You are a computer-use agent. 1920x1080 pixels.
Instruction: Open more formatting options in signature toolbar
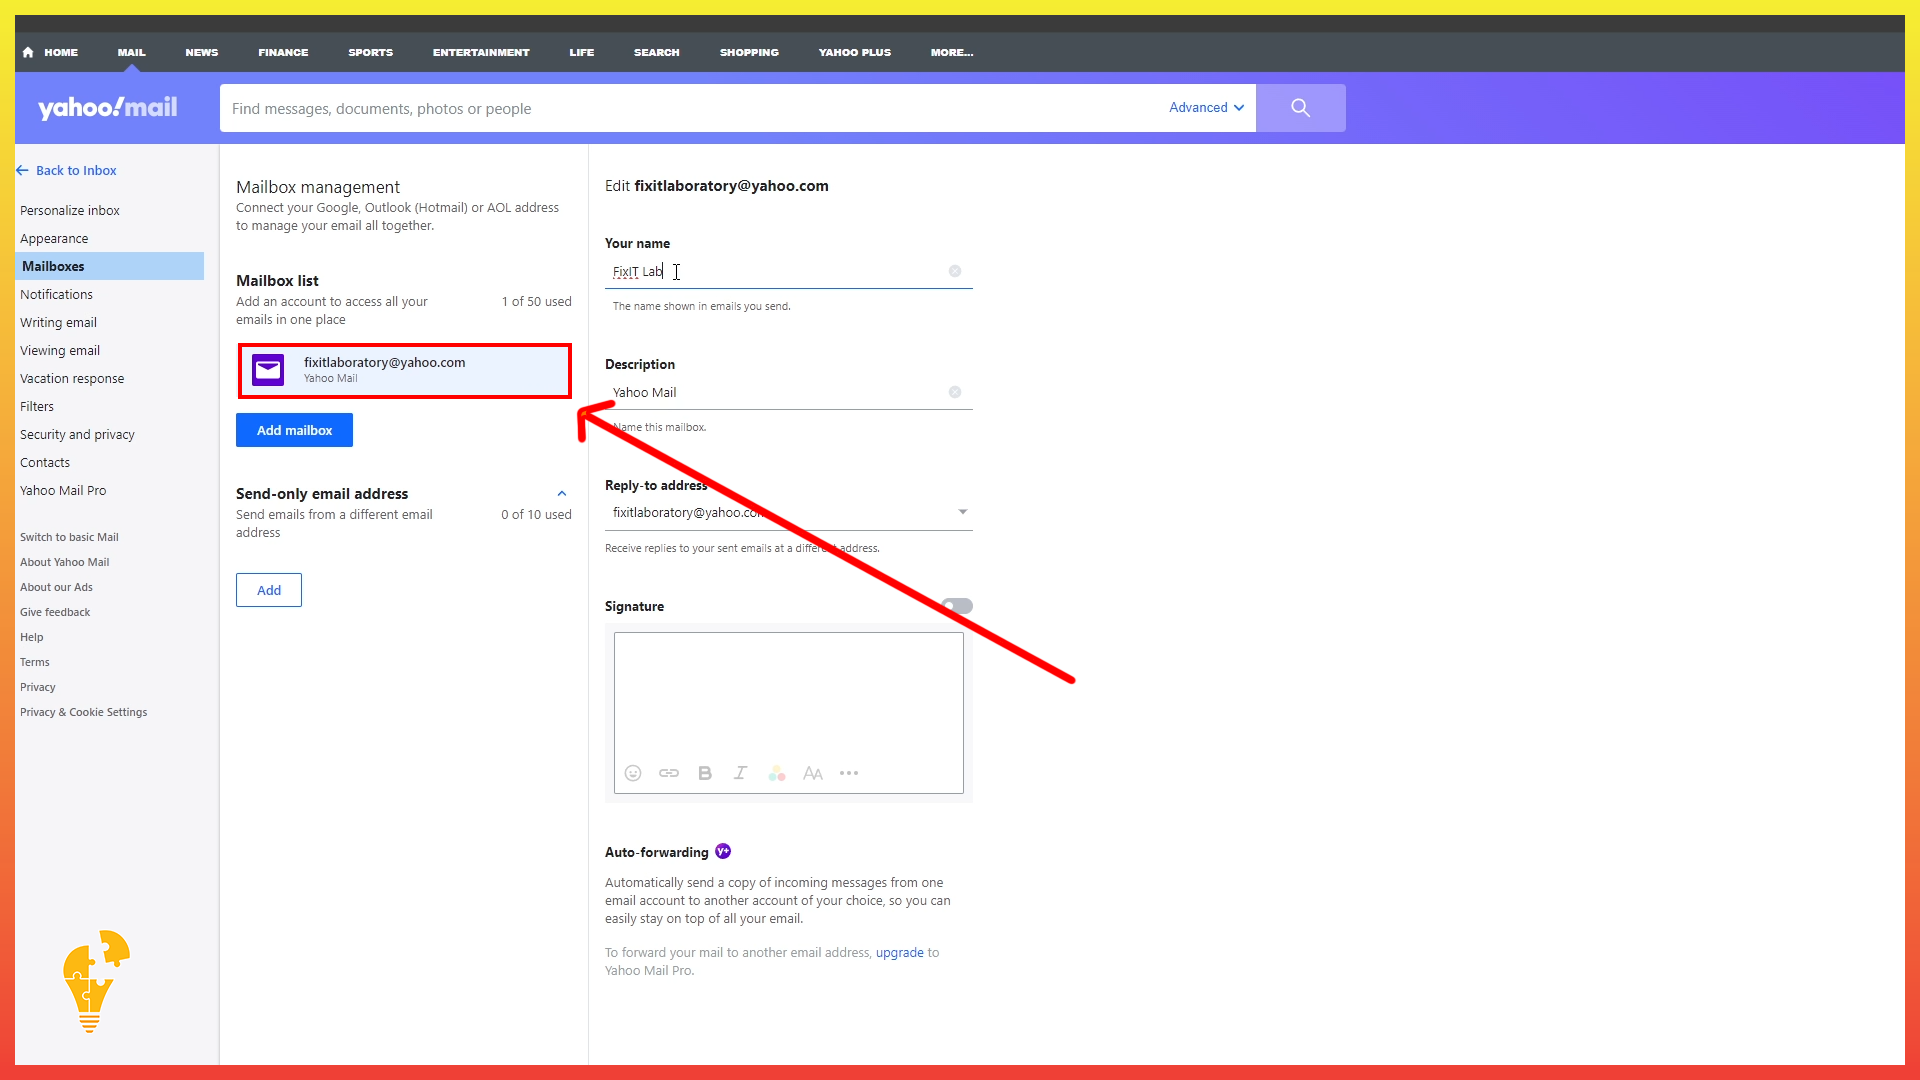(849, 773)
